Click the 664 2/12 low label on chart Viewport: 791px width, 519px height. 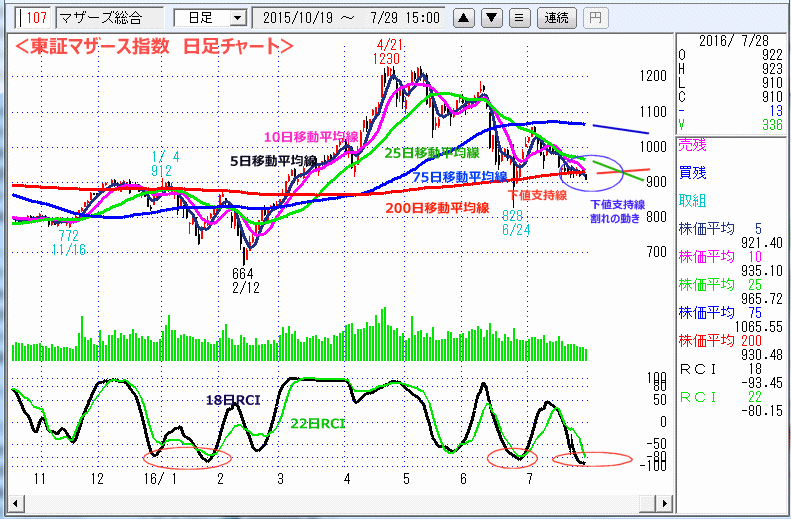245,280
